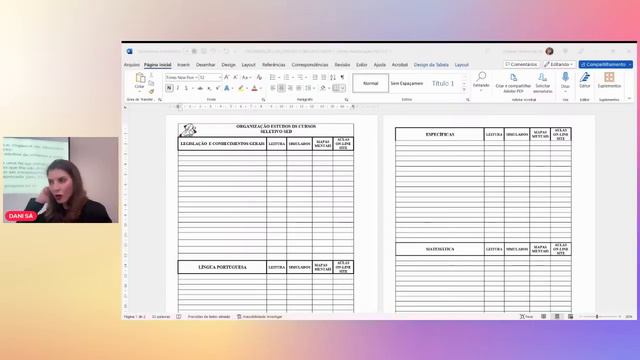Toggle strikethrough formatting

pos(200,88)
